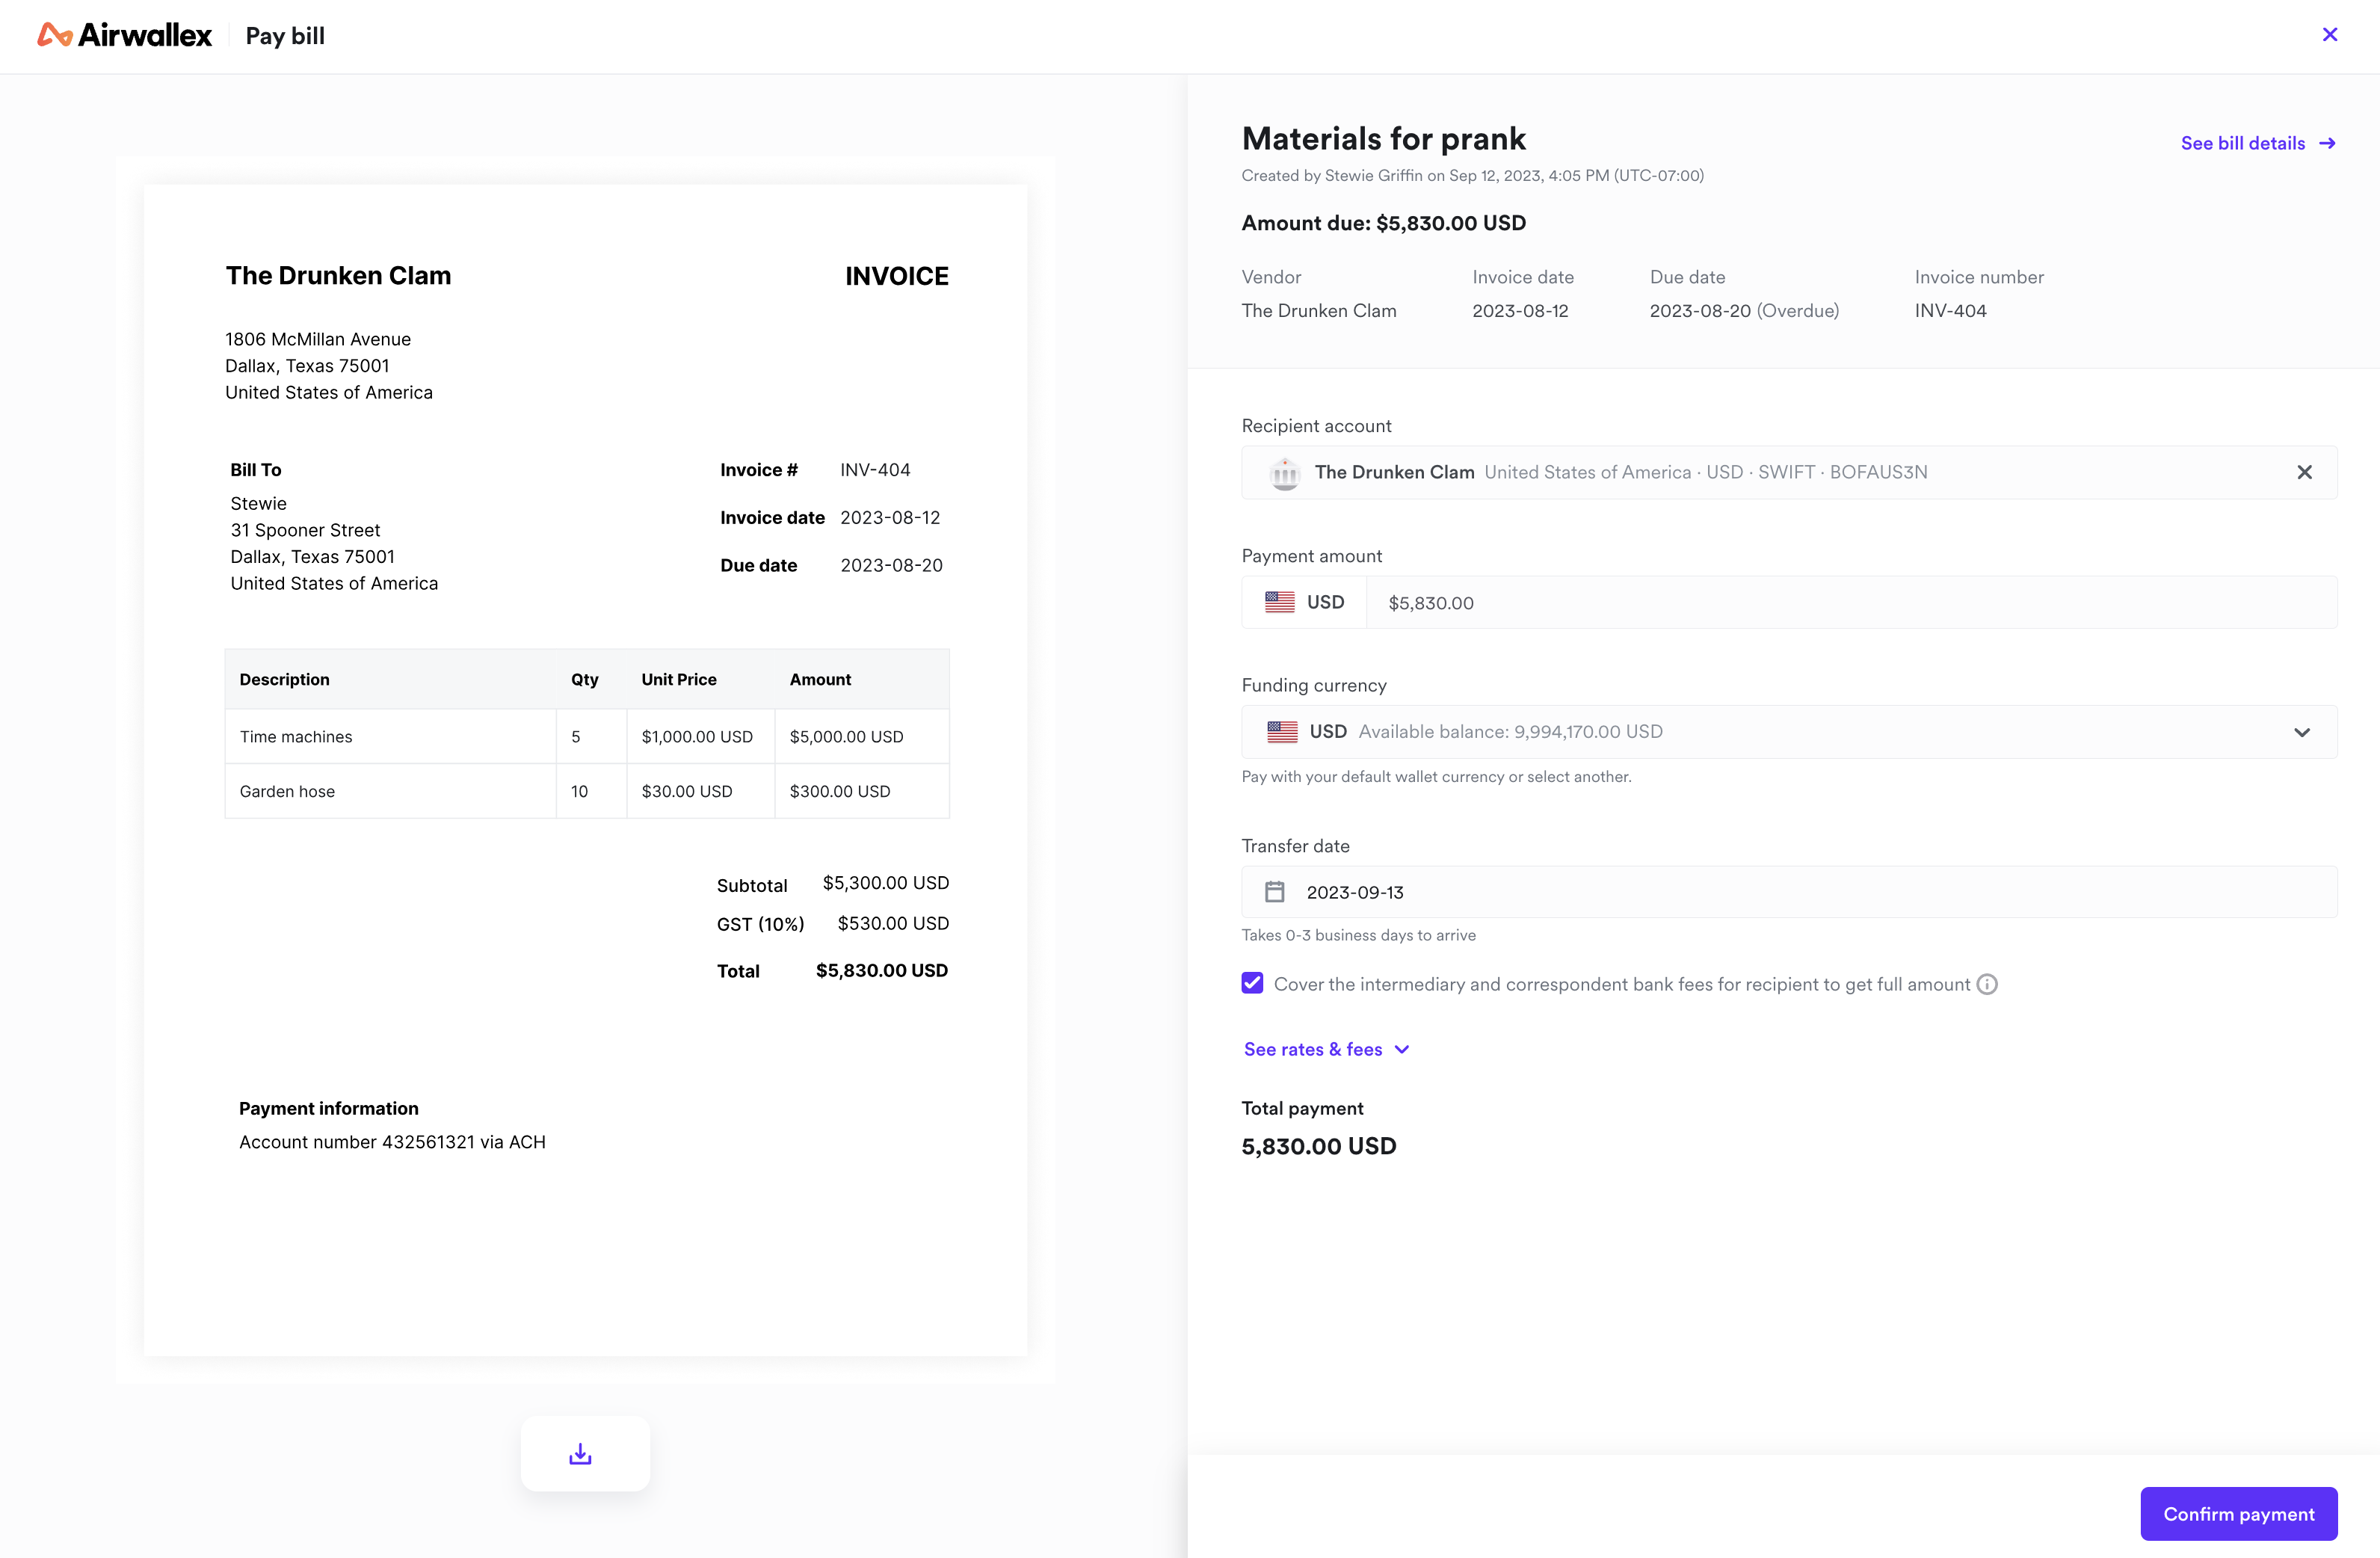
Task: Open See bill details link
Action: tap(2242, 143)
